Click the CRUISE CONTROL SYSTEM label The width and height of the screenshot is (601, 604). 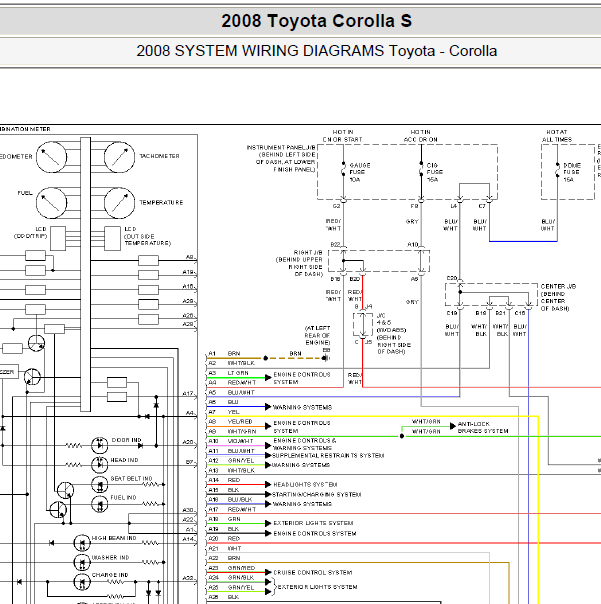(x=313, y=573)
